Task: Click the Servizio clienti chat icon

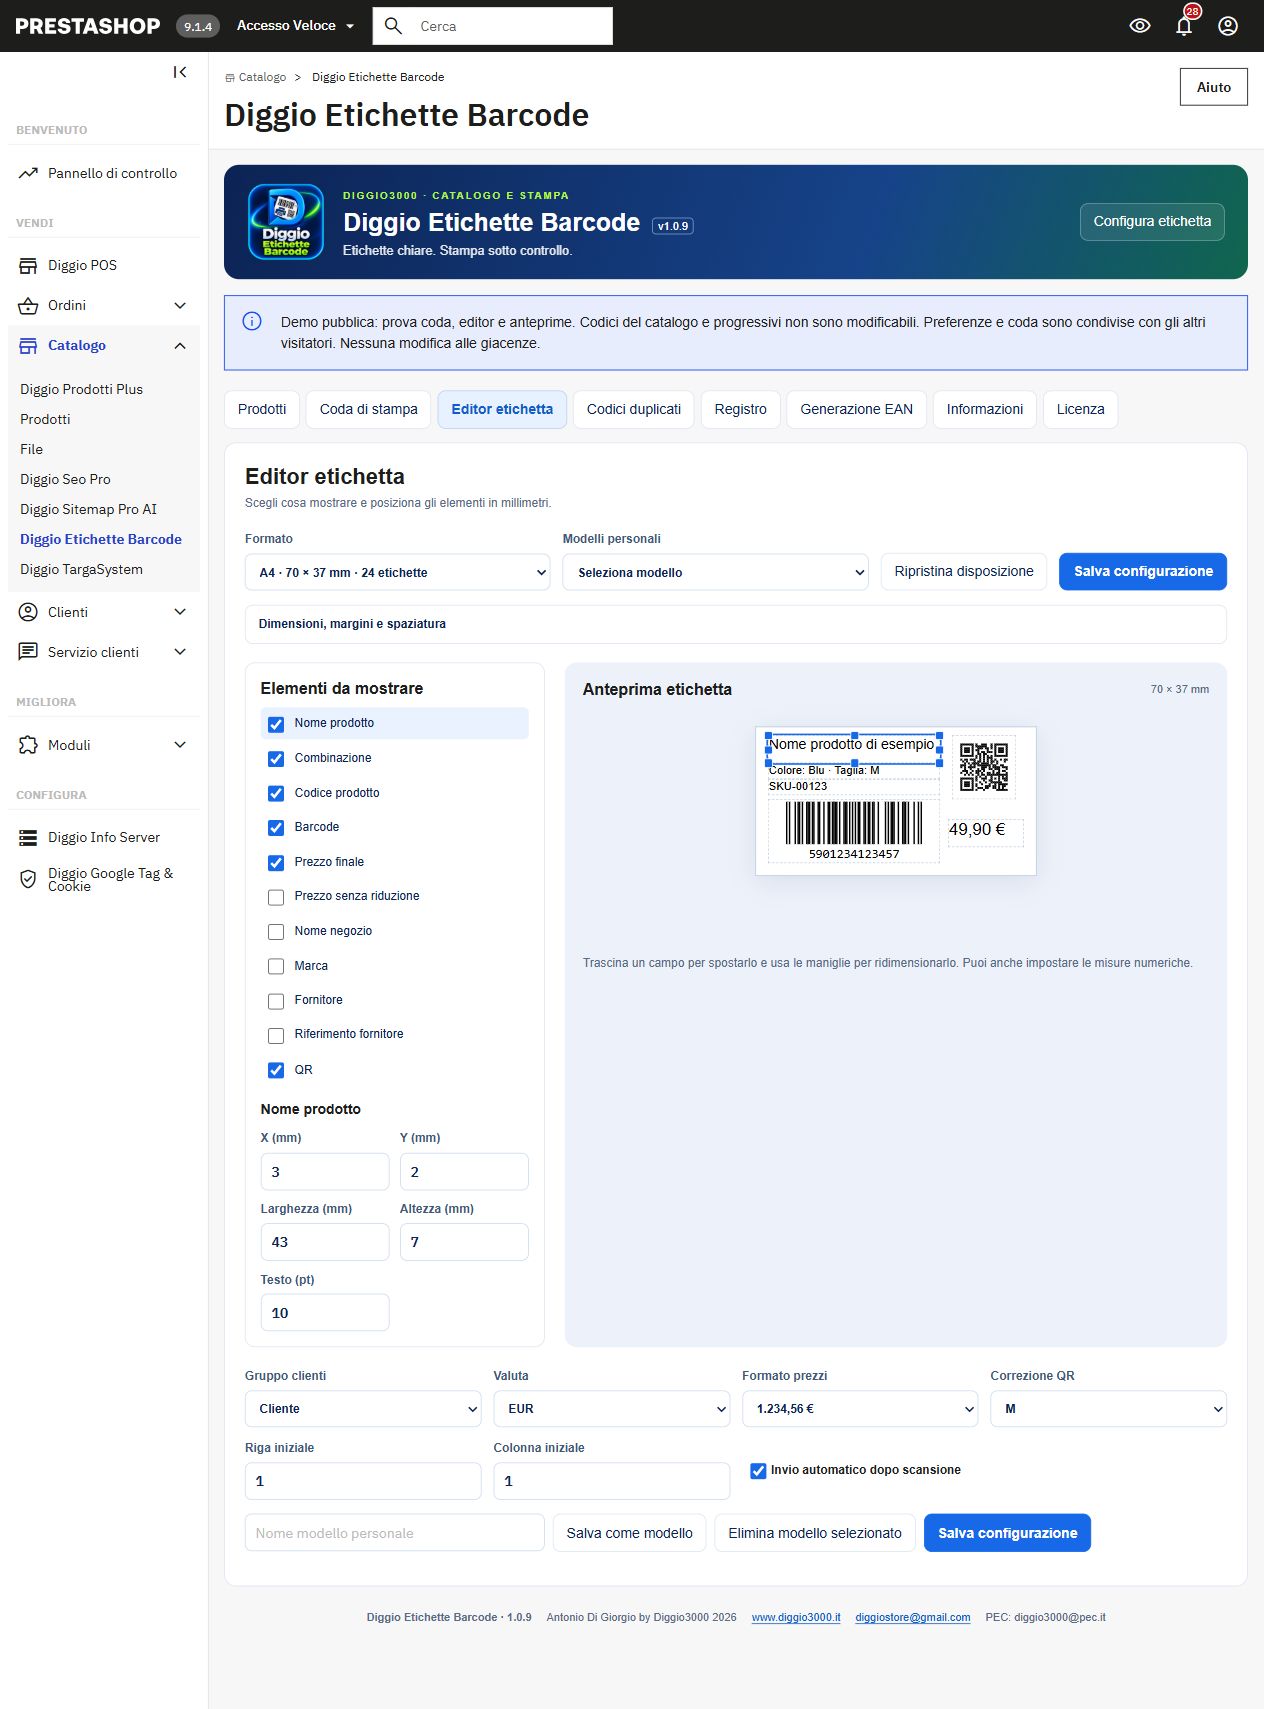Action: coord(28,652)
